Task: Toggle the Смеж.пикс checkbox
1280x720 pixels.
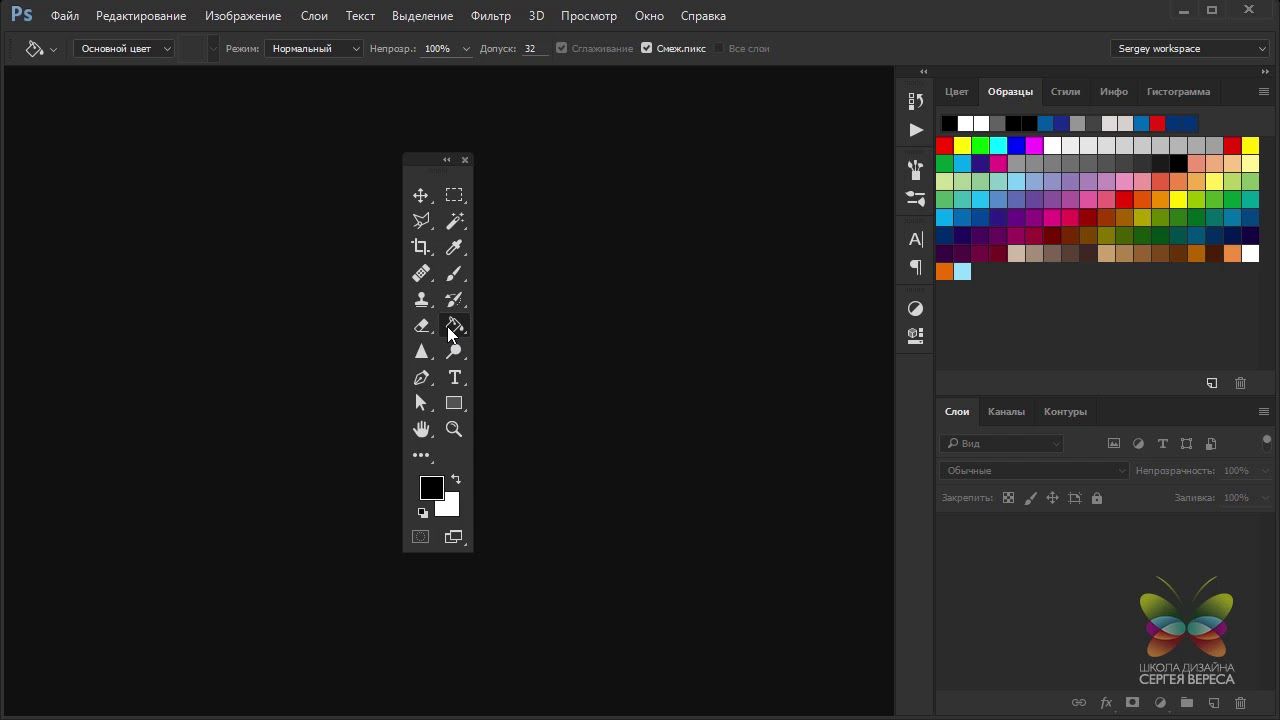Action: (x=647, y=48)
